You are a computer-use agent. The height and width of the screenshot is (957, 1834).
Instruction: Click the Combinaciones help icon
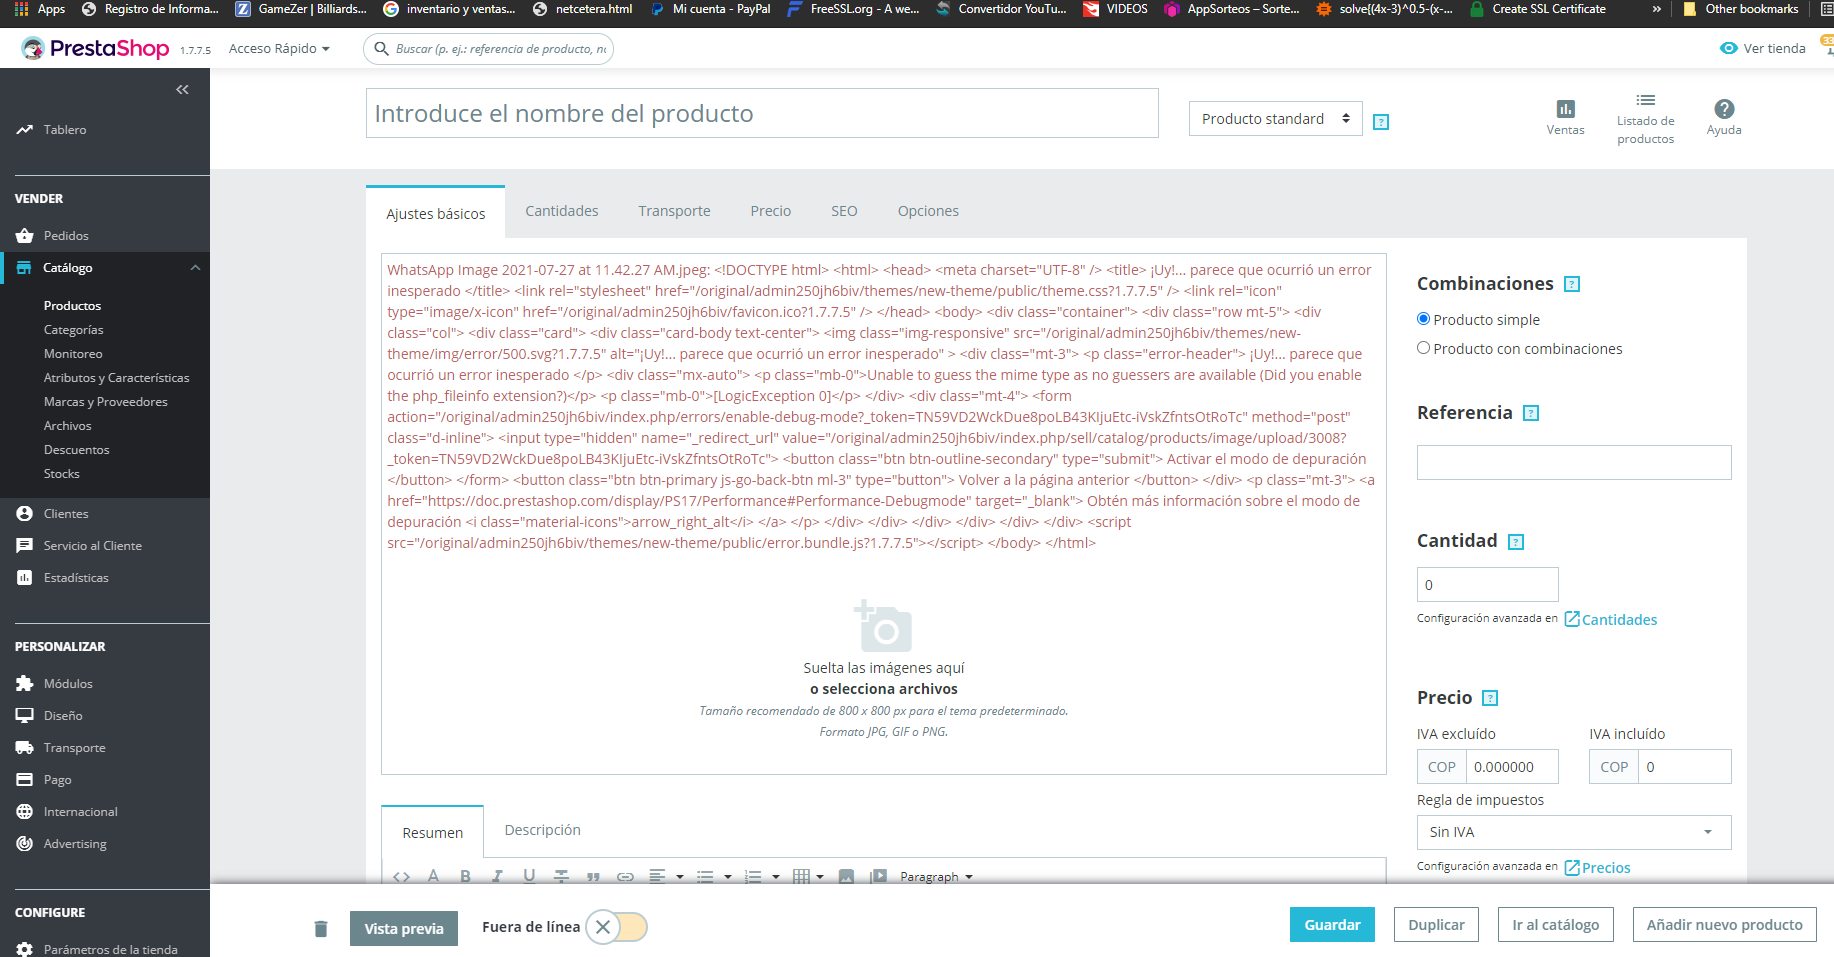[x=1572, y=284]
